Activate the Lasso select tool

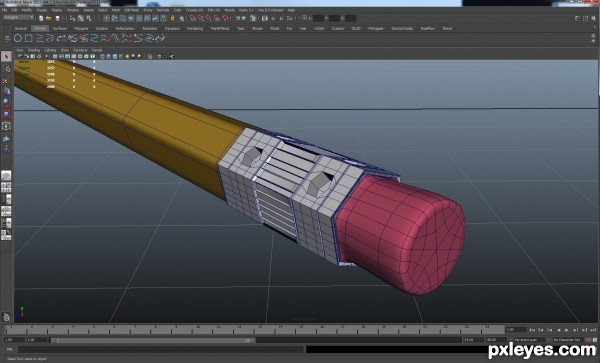(6, 69)
